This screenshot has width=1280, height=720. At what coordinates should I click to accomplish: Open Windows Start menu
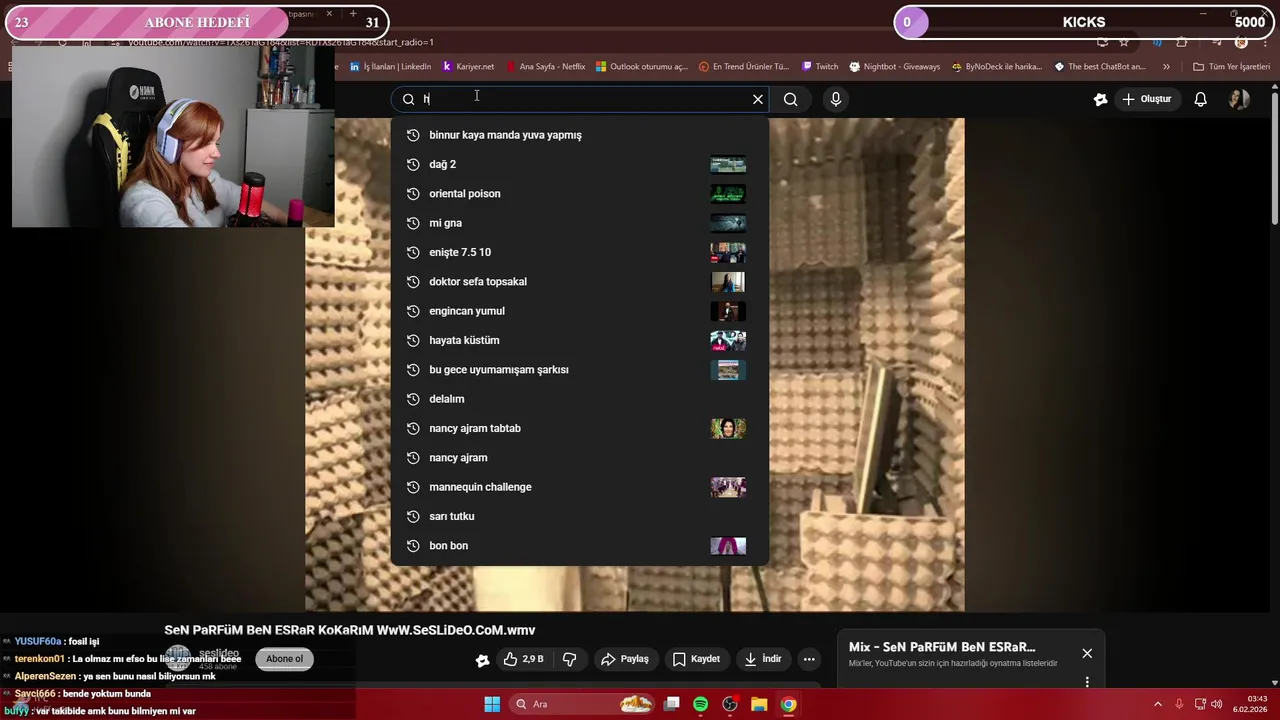pos(492,704)
